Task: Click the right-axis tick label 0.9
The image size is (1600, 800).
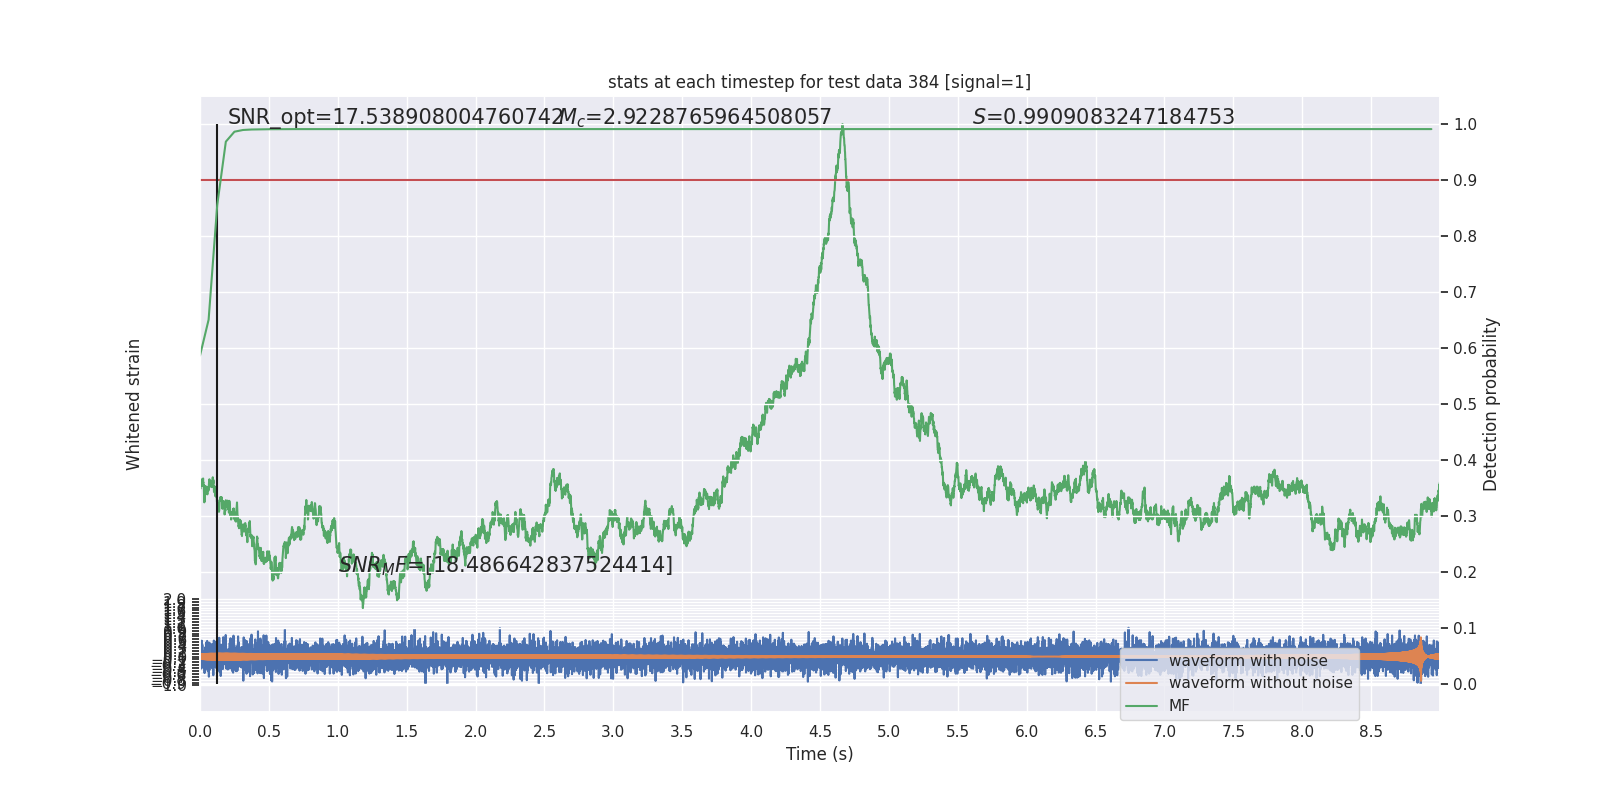Action: (x=1465, y=181)
